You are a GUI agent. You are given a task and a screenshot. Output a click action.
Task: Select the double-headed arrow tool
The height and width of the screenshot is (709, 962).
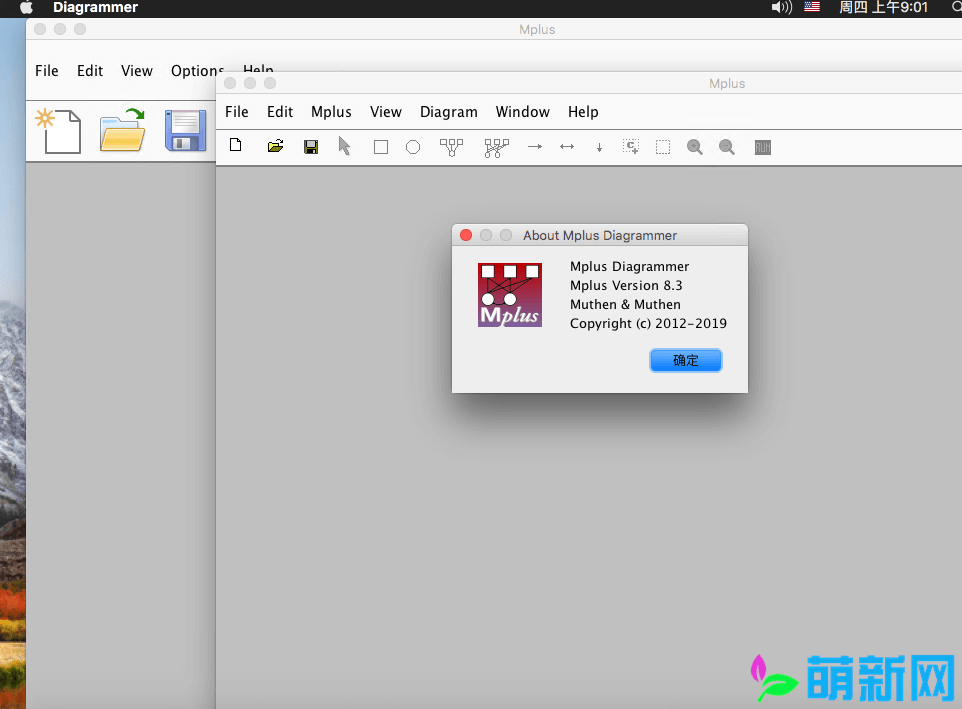pyautogui.click(x=567, y=147)
